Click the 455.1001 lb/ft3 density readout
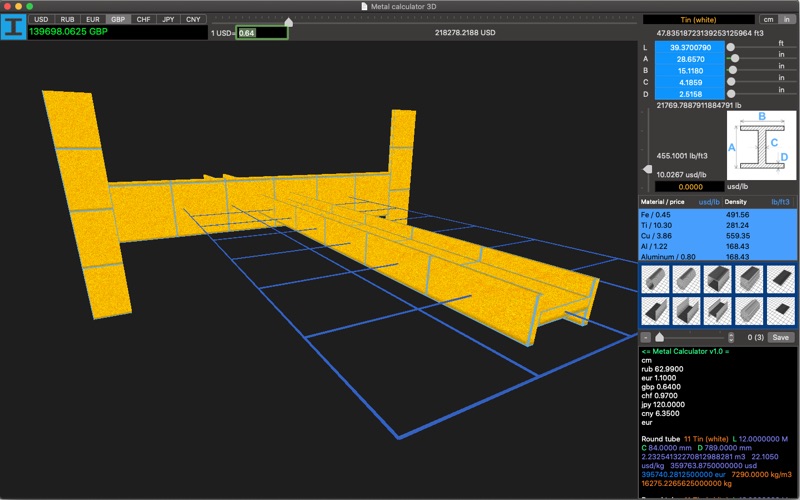The height and width of the screenshot is (500, 800). (x=682, y=156)
